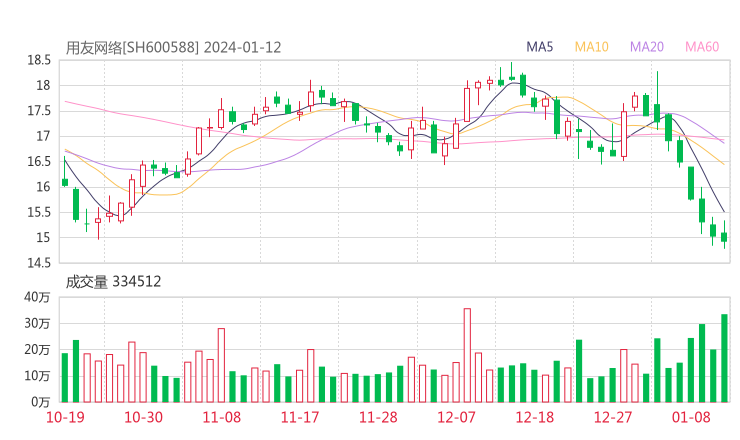Viewport: 740px width, 440px height.
Task: Click the 成交量 334512 volume label
Action: coord(113,282)
